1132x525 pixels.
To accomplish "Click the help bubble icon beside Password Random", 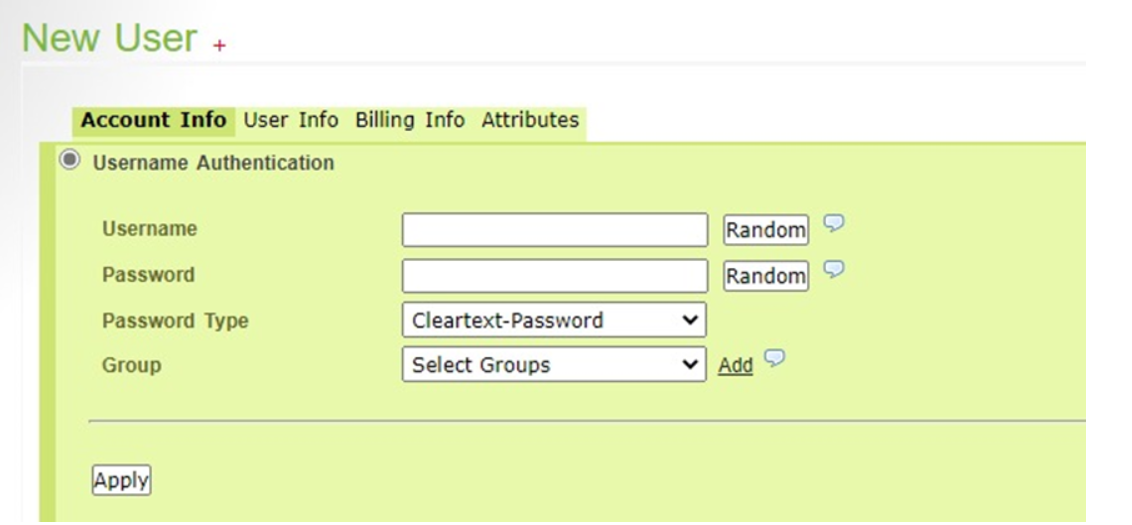I will (833, 268).
